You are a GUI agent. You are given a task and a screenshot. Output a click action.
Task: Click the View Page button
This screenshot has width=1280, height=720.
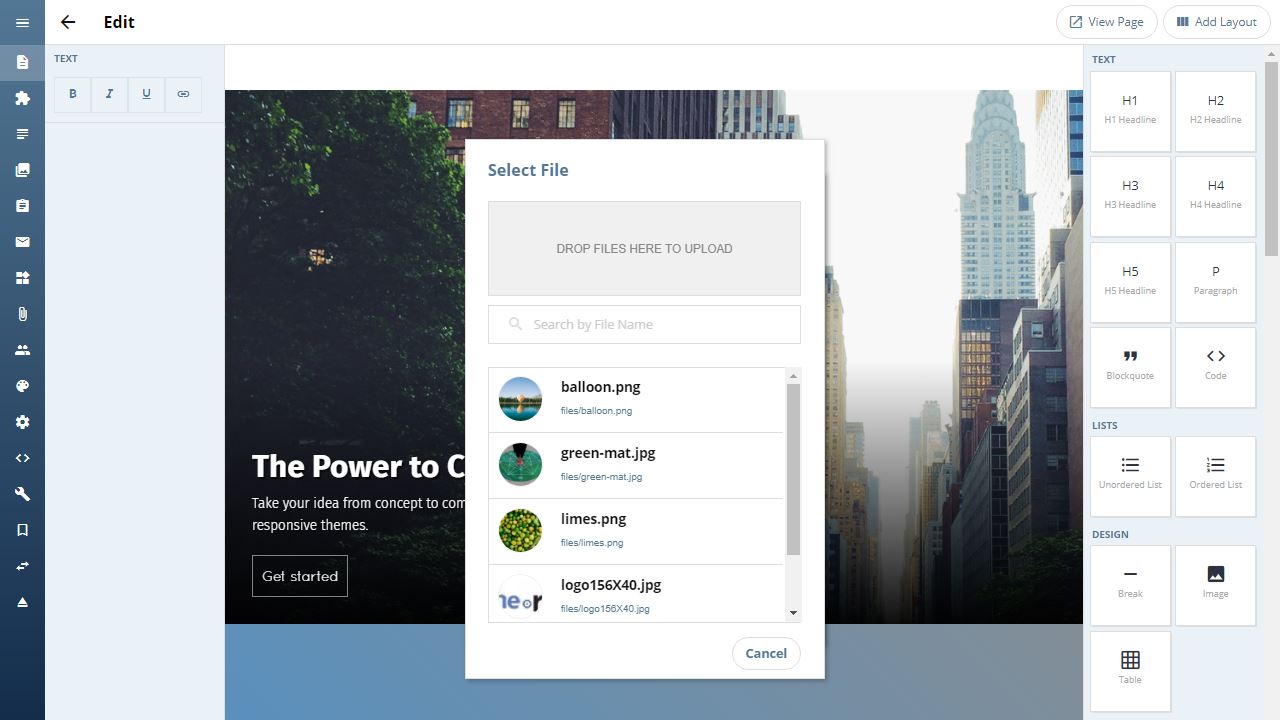1107,22
